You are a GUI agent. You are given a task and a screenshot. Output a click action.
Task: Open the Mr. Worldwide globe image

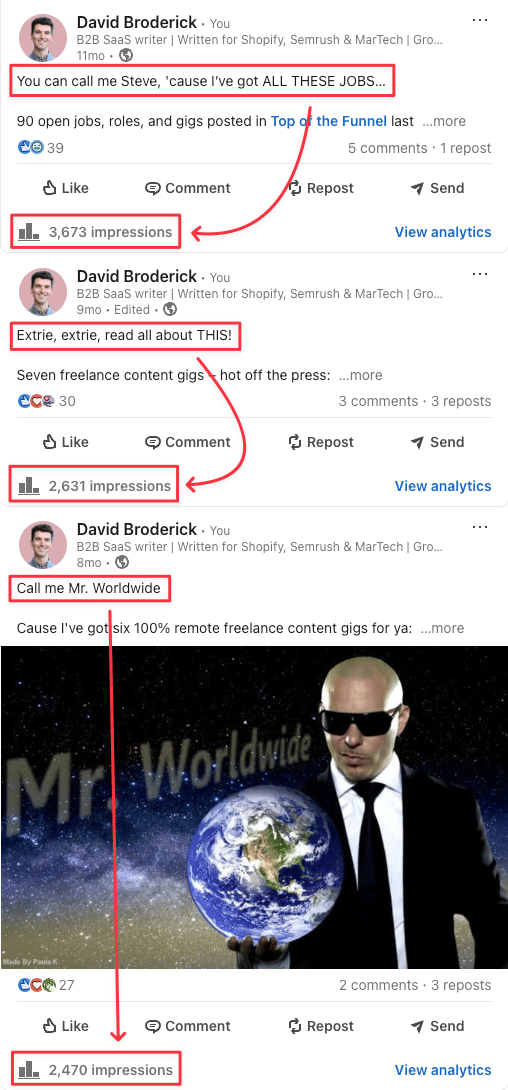click(x=254, y=807)
